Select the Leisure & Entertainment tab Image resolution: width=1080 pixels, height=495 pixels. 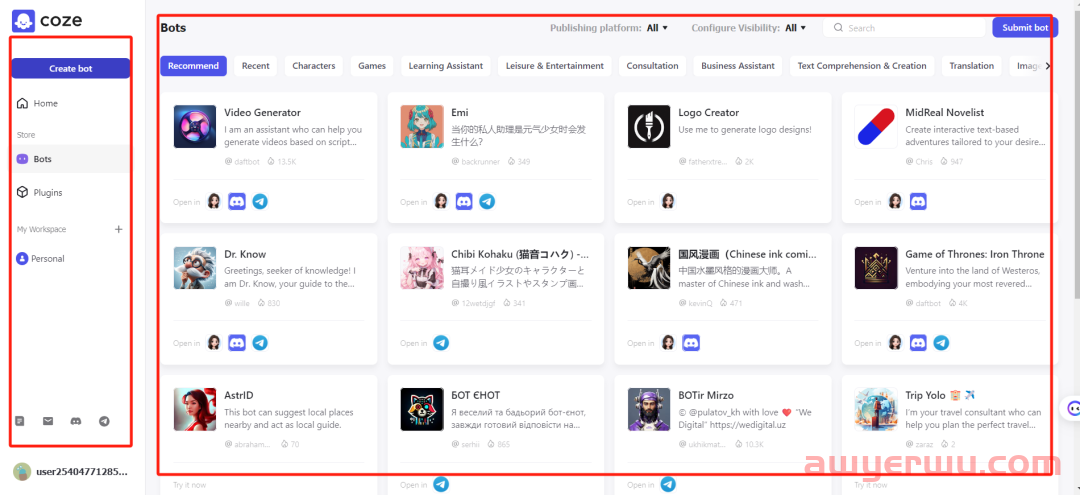click(x=554, y=66)
